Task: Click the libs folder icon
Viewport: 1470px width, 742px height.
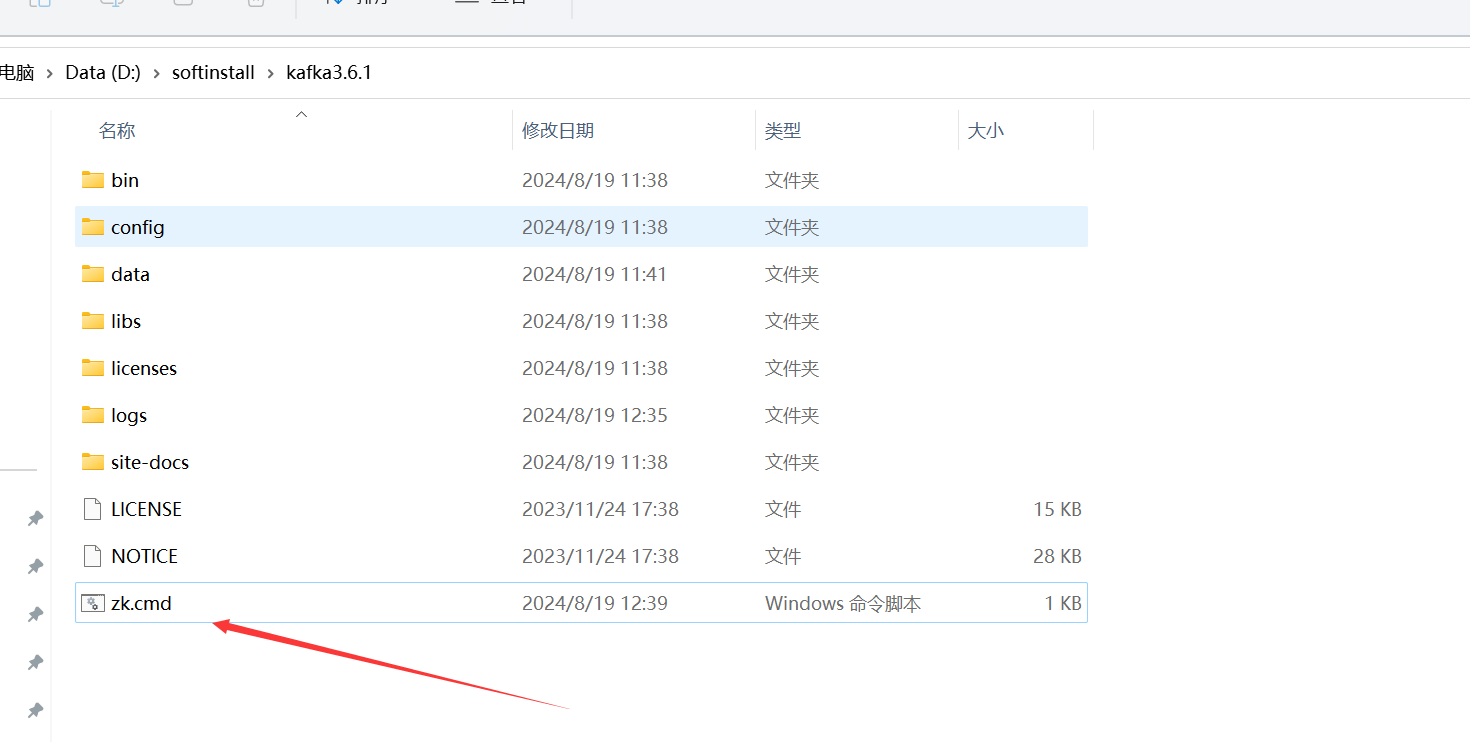Action: pos(93,321)
